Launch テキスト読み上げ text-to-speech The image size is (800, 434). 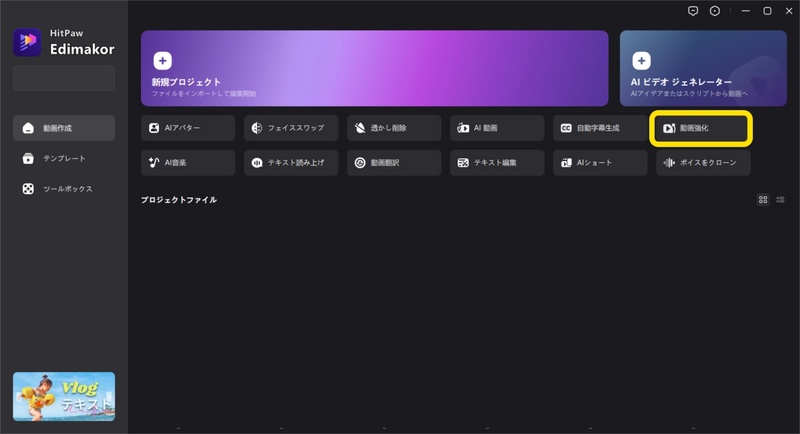(291, 163)
